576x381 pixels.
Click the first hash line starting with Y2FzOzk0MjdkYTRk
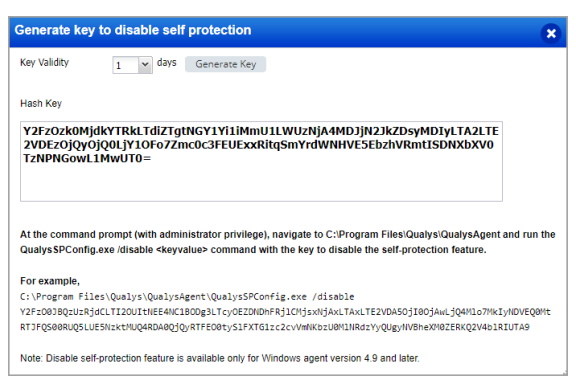coord(261,131)
